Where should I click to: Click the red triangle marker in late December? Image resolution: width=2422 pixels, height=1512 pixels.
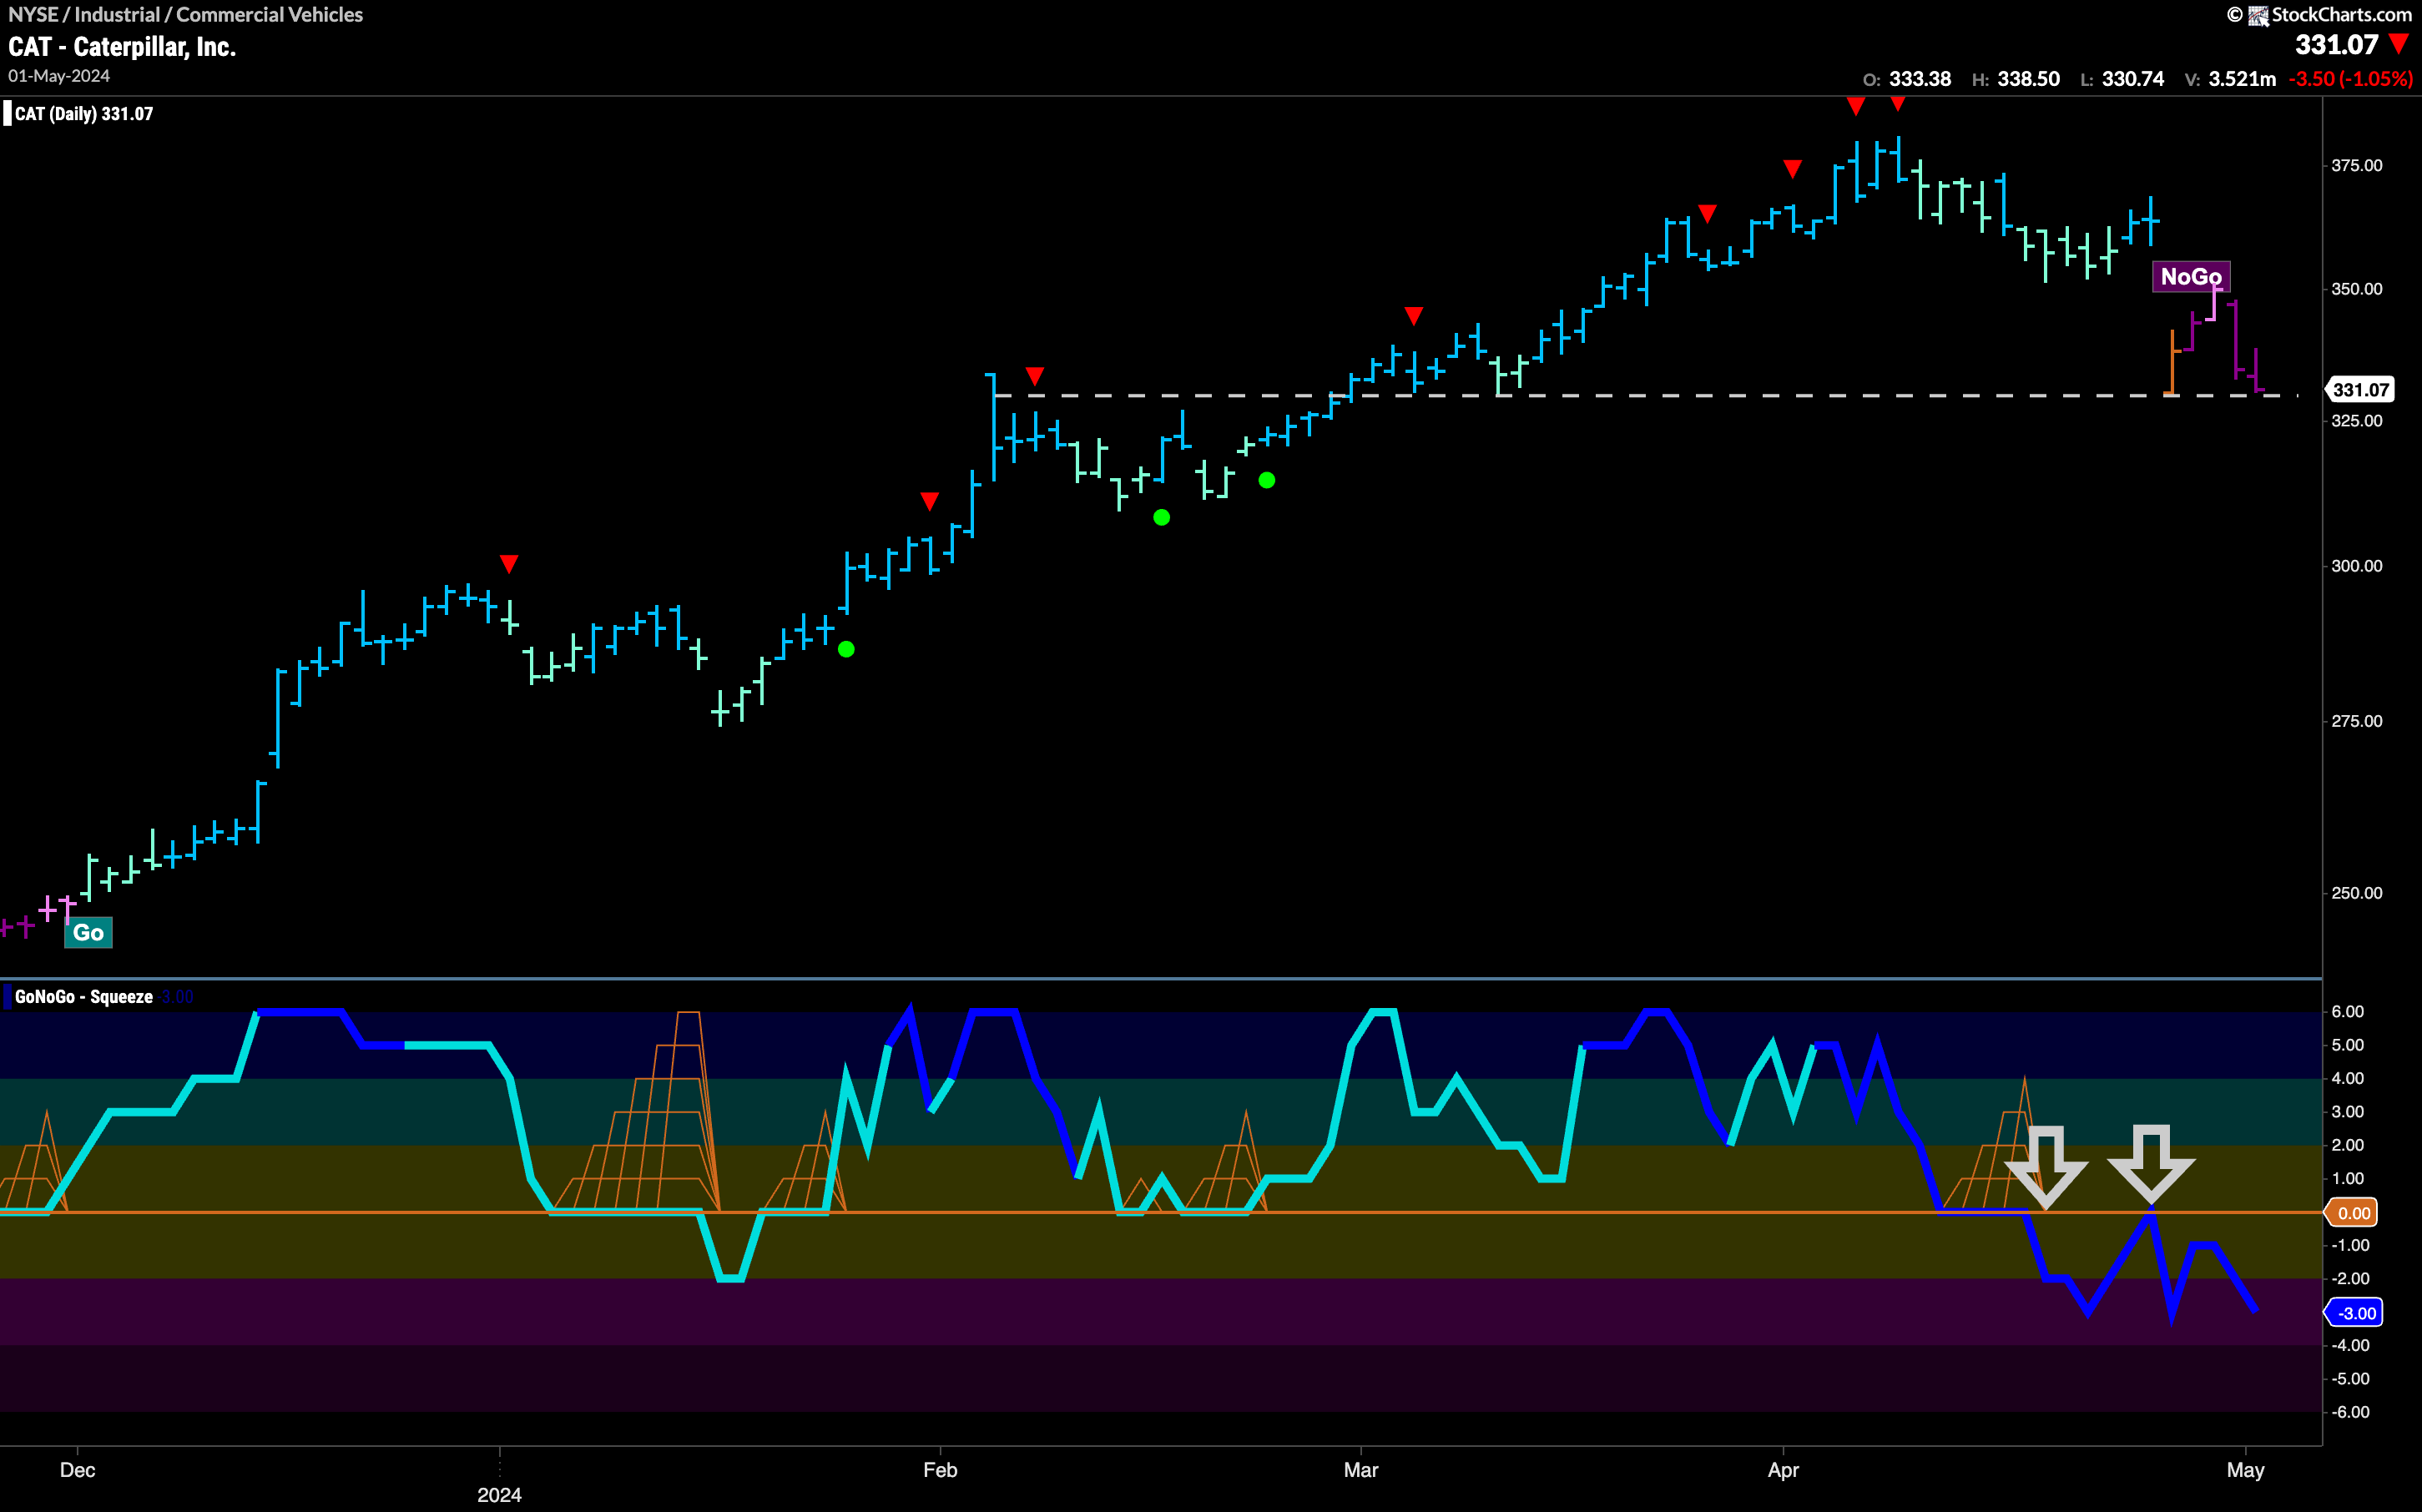click(x=509, y=564)
